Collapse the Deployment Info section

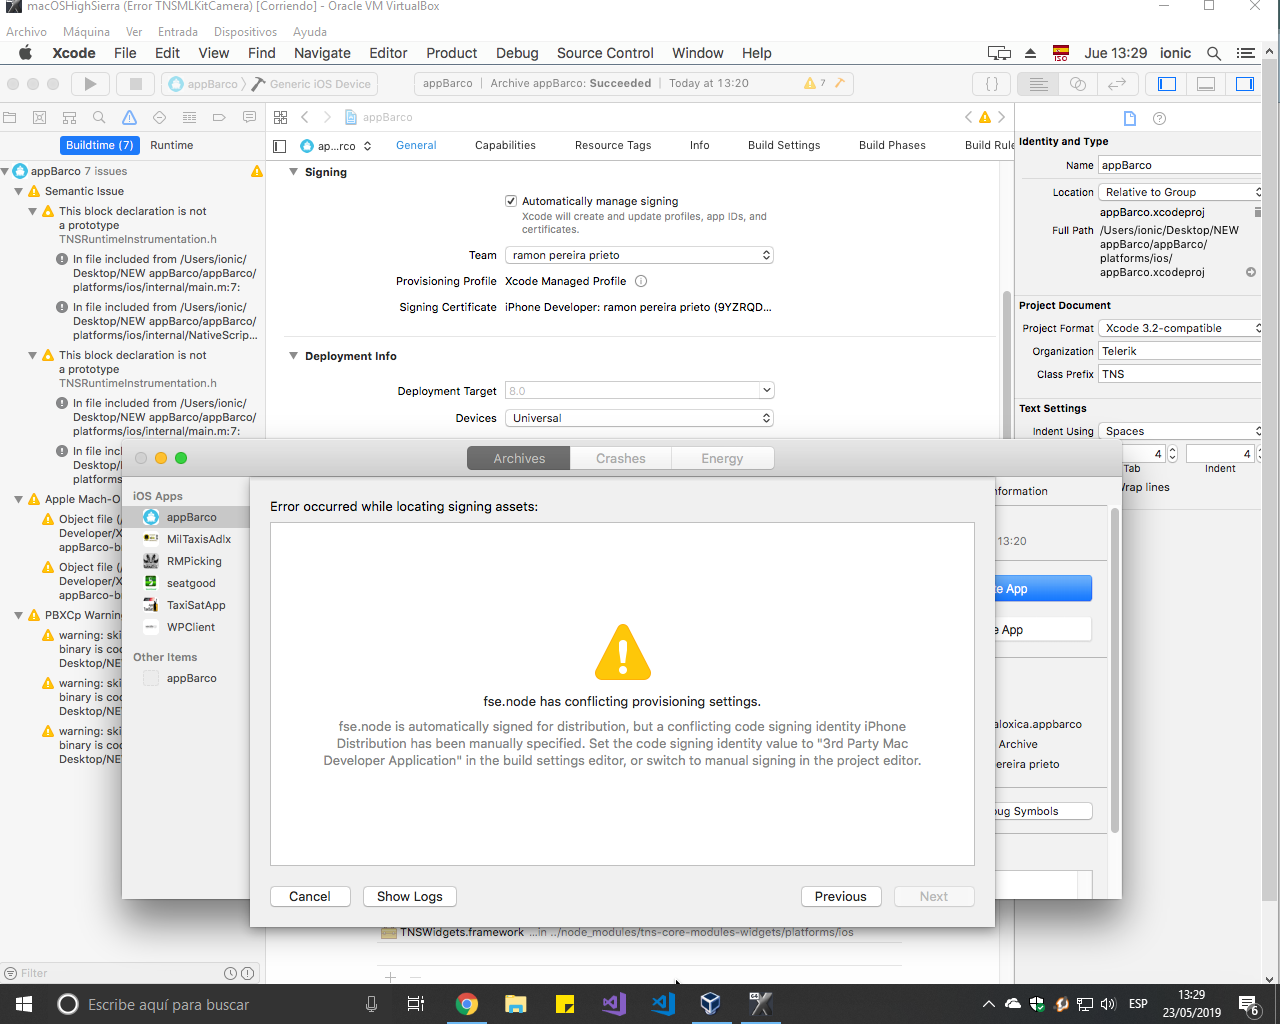pos(293,356)
